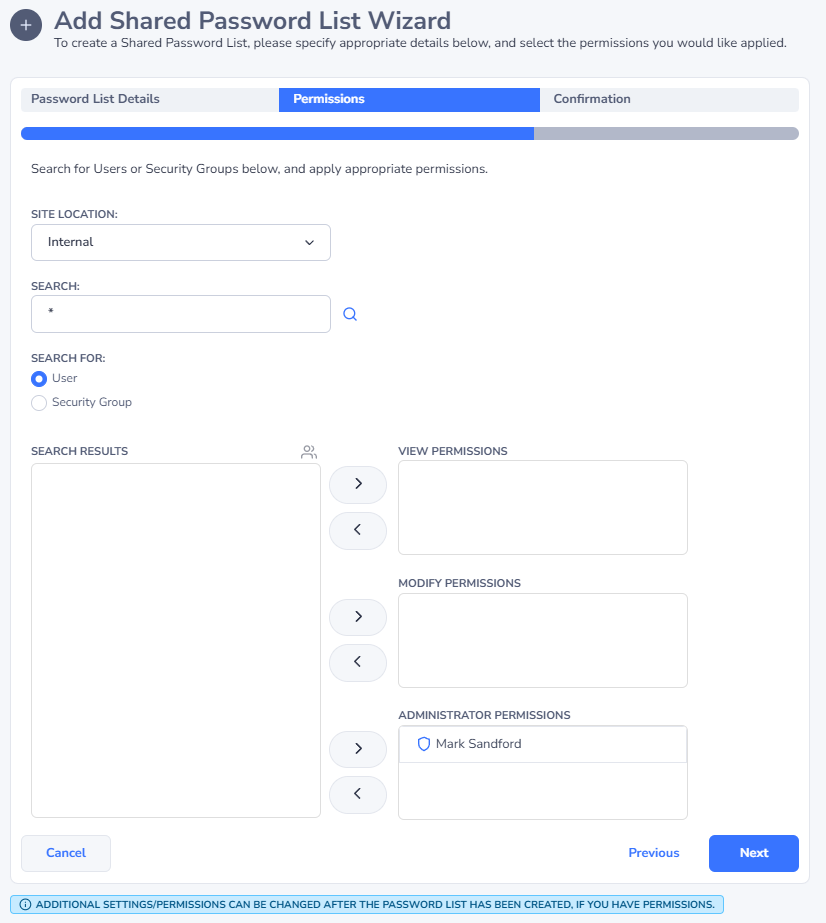Image resolution: width=826 pixels, height=923 pixels.
Task: Open the Permissions tab
Action: 408,100
